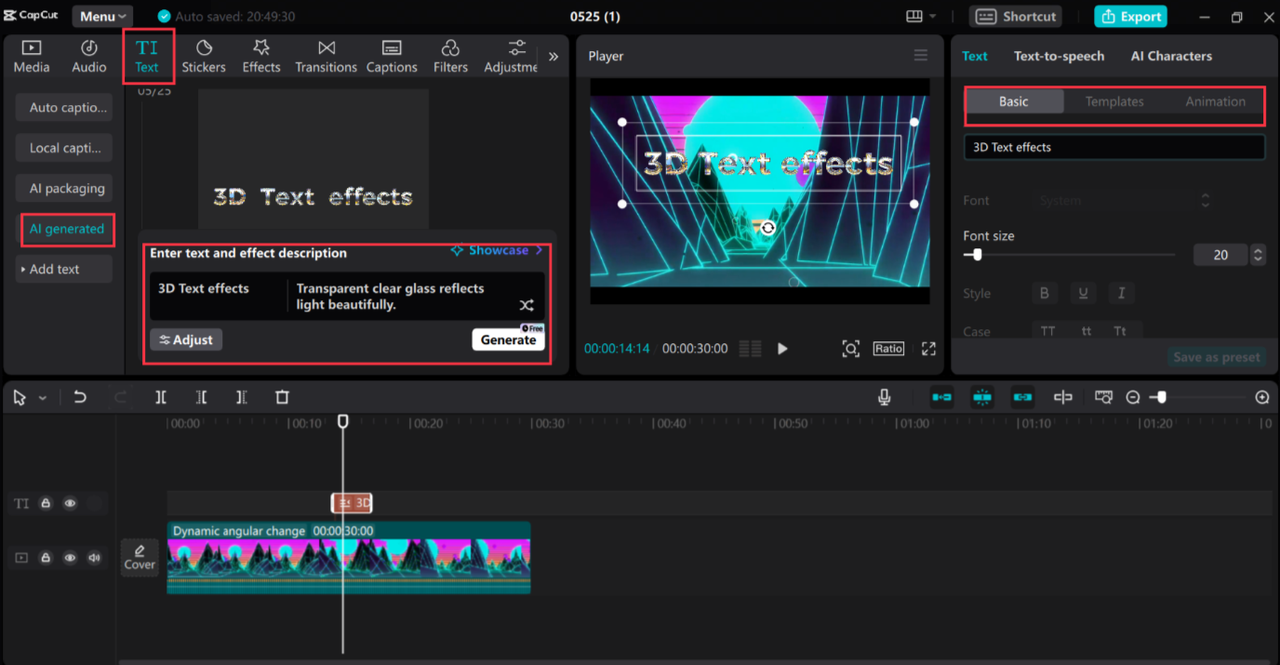Toggle clip linkage button

point(1022,397)
